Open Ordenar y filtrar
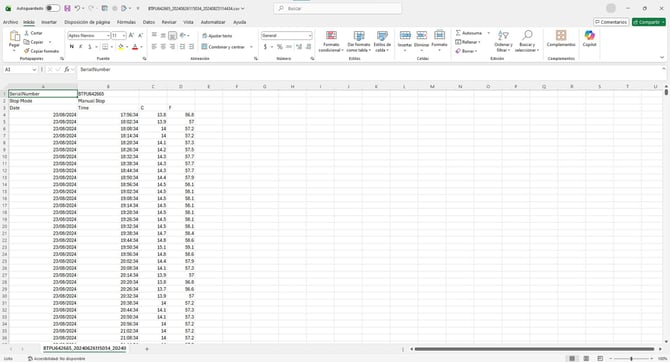670x362 pixels. [503, 41]
